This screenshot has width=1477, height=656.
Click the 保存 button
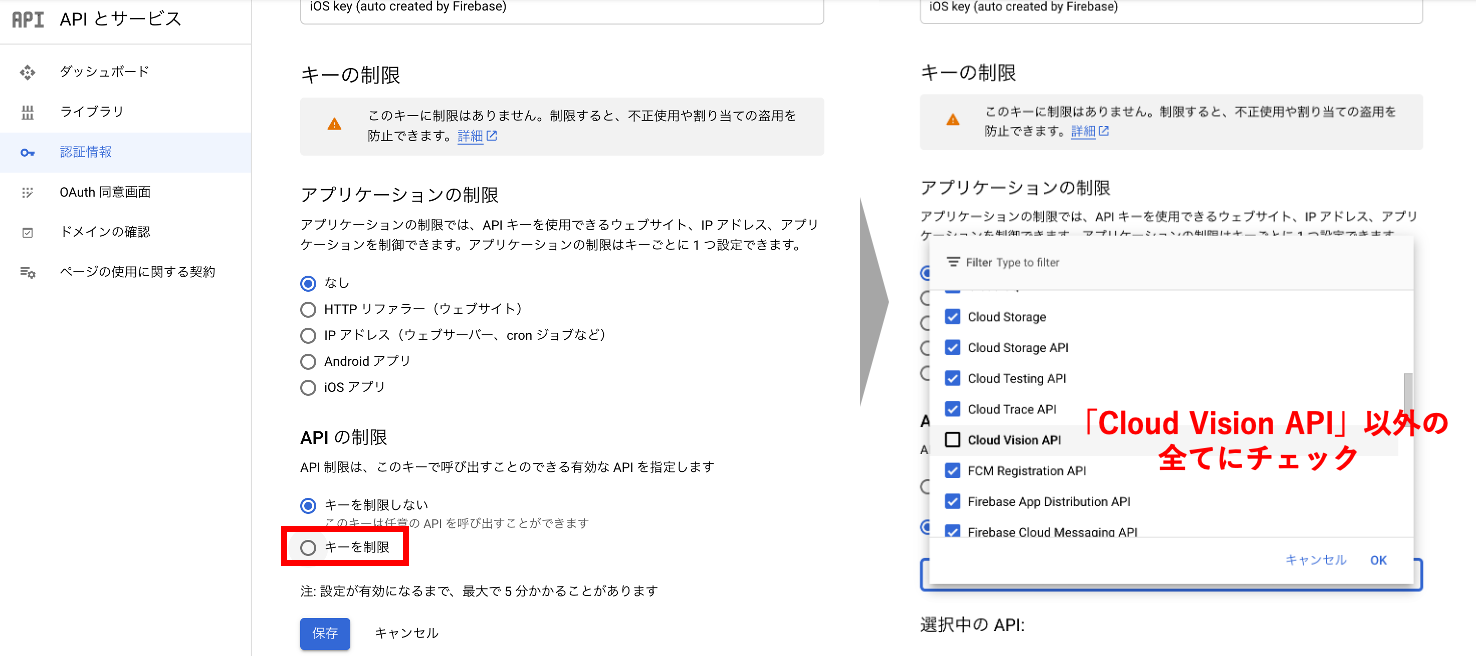click(325, 633)
